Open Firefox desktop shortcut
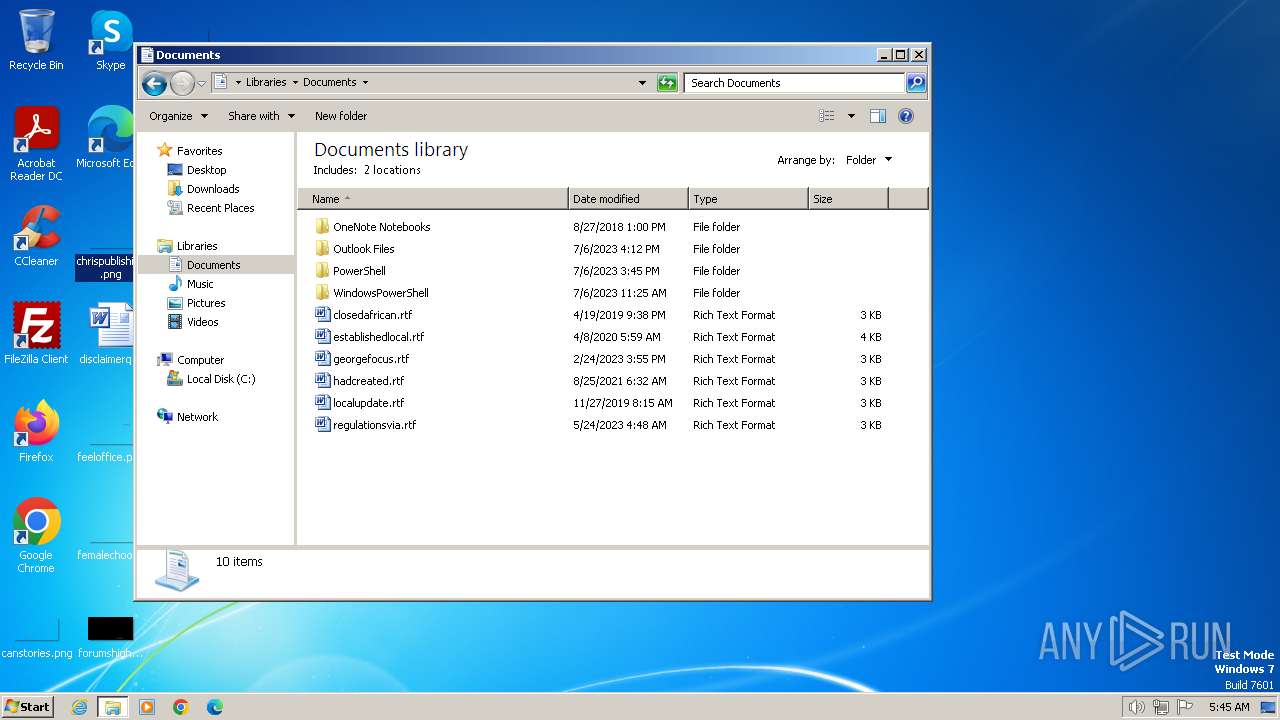Viewport: 1280px width, 720px height. pos(36,432)
